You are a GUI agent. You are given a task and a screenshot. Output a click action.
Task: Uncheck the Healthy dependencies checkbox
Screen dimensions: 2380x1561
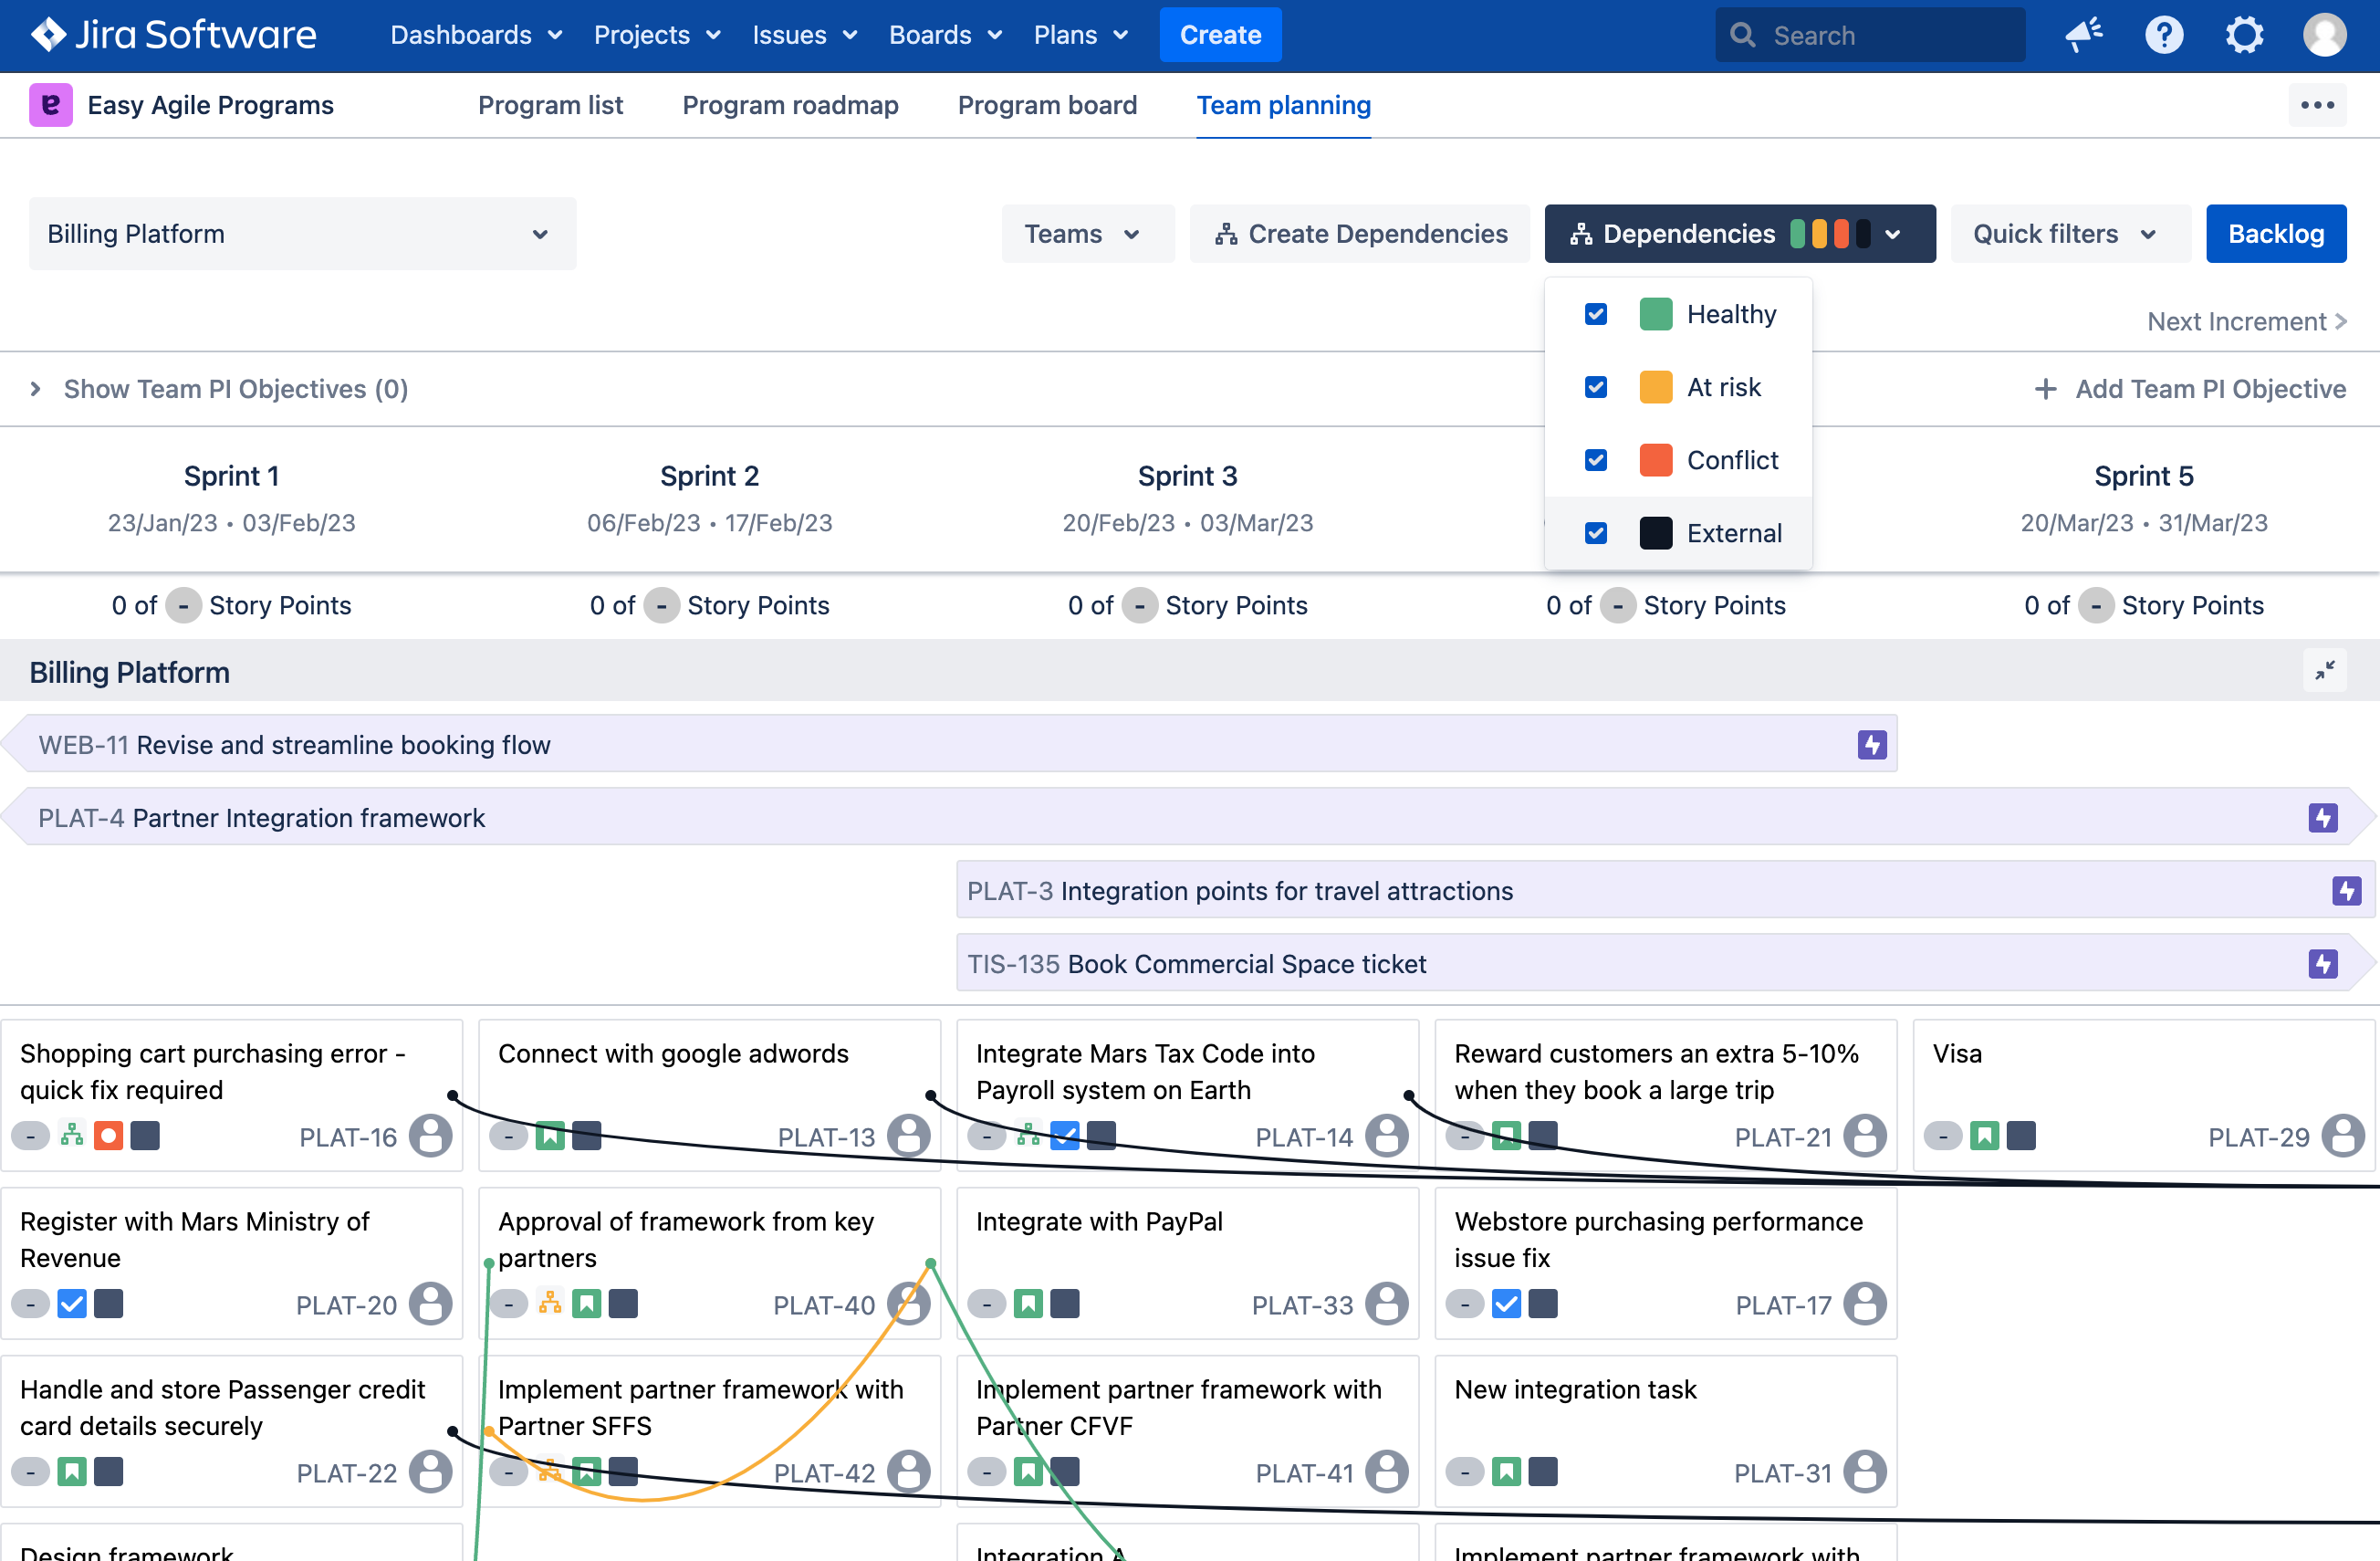coord(1596,314)
